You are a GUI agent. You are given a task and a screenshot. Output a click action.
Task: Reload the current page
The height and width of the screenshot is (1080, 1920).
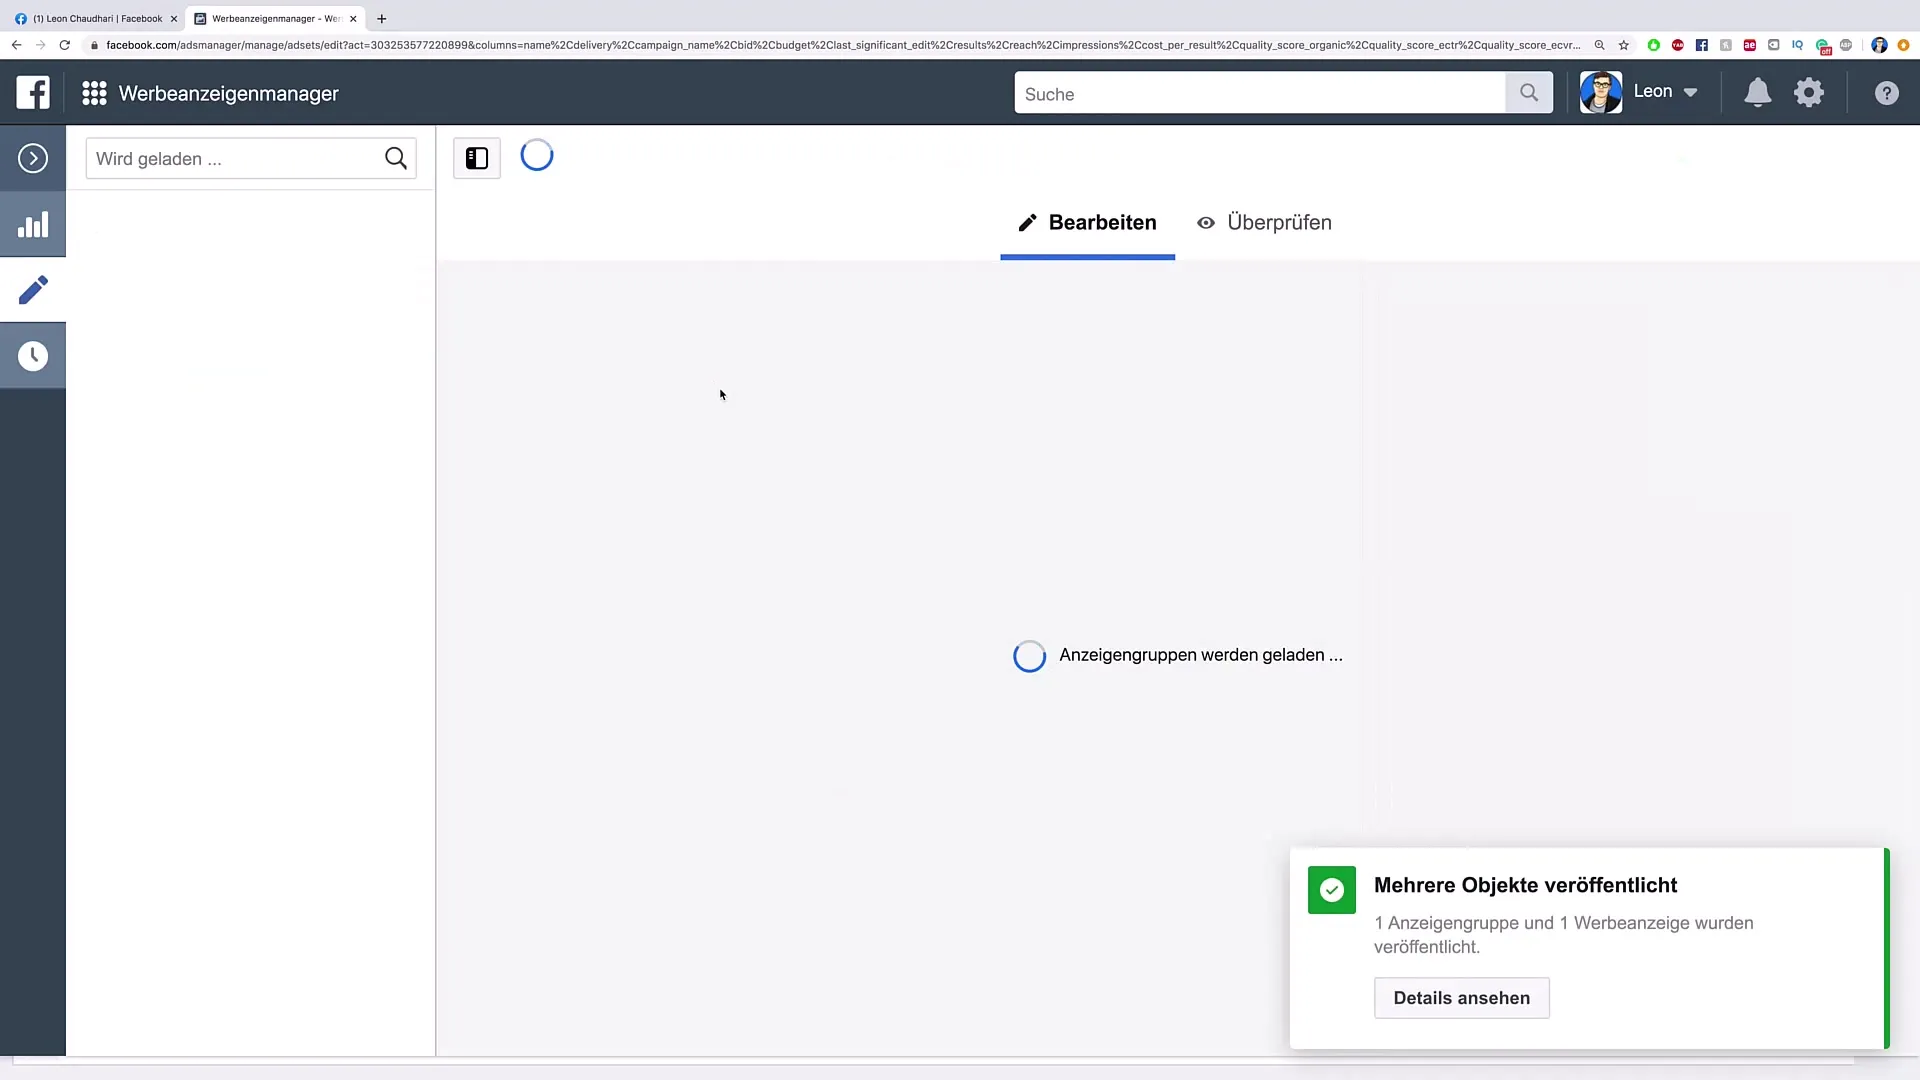pyautogui.click(x=65, y=45)
